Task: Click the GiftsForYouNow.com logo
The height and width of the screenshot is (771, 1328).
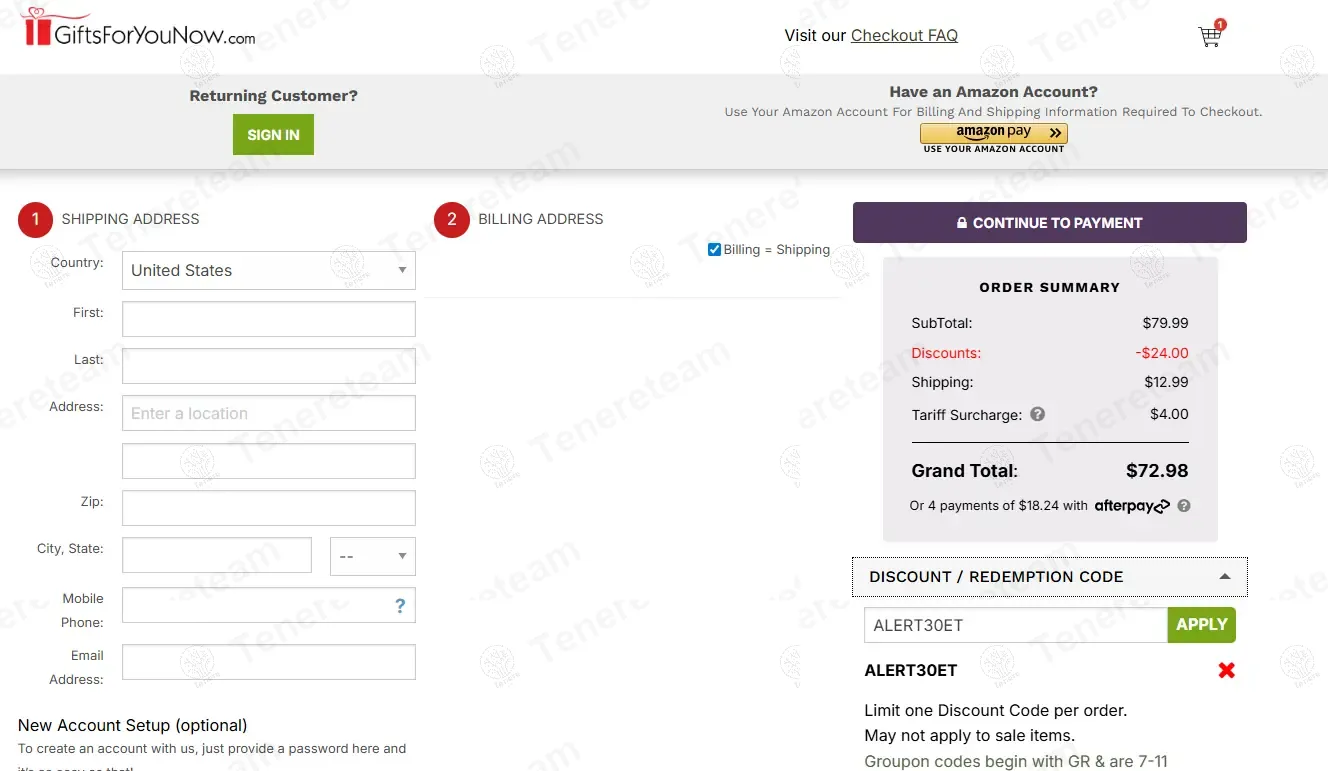Action: (x=139, y=28)
